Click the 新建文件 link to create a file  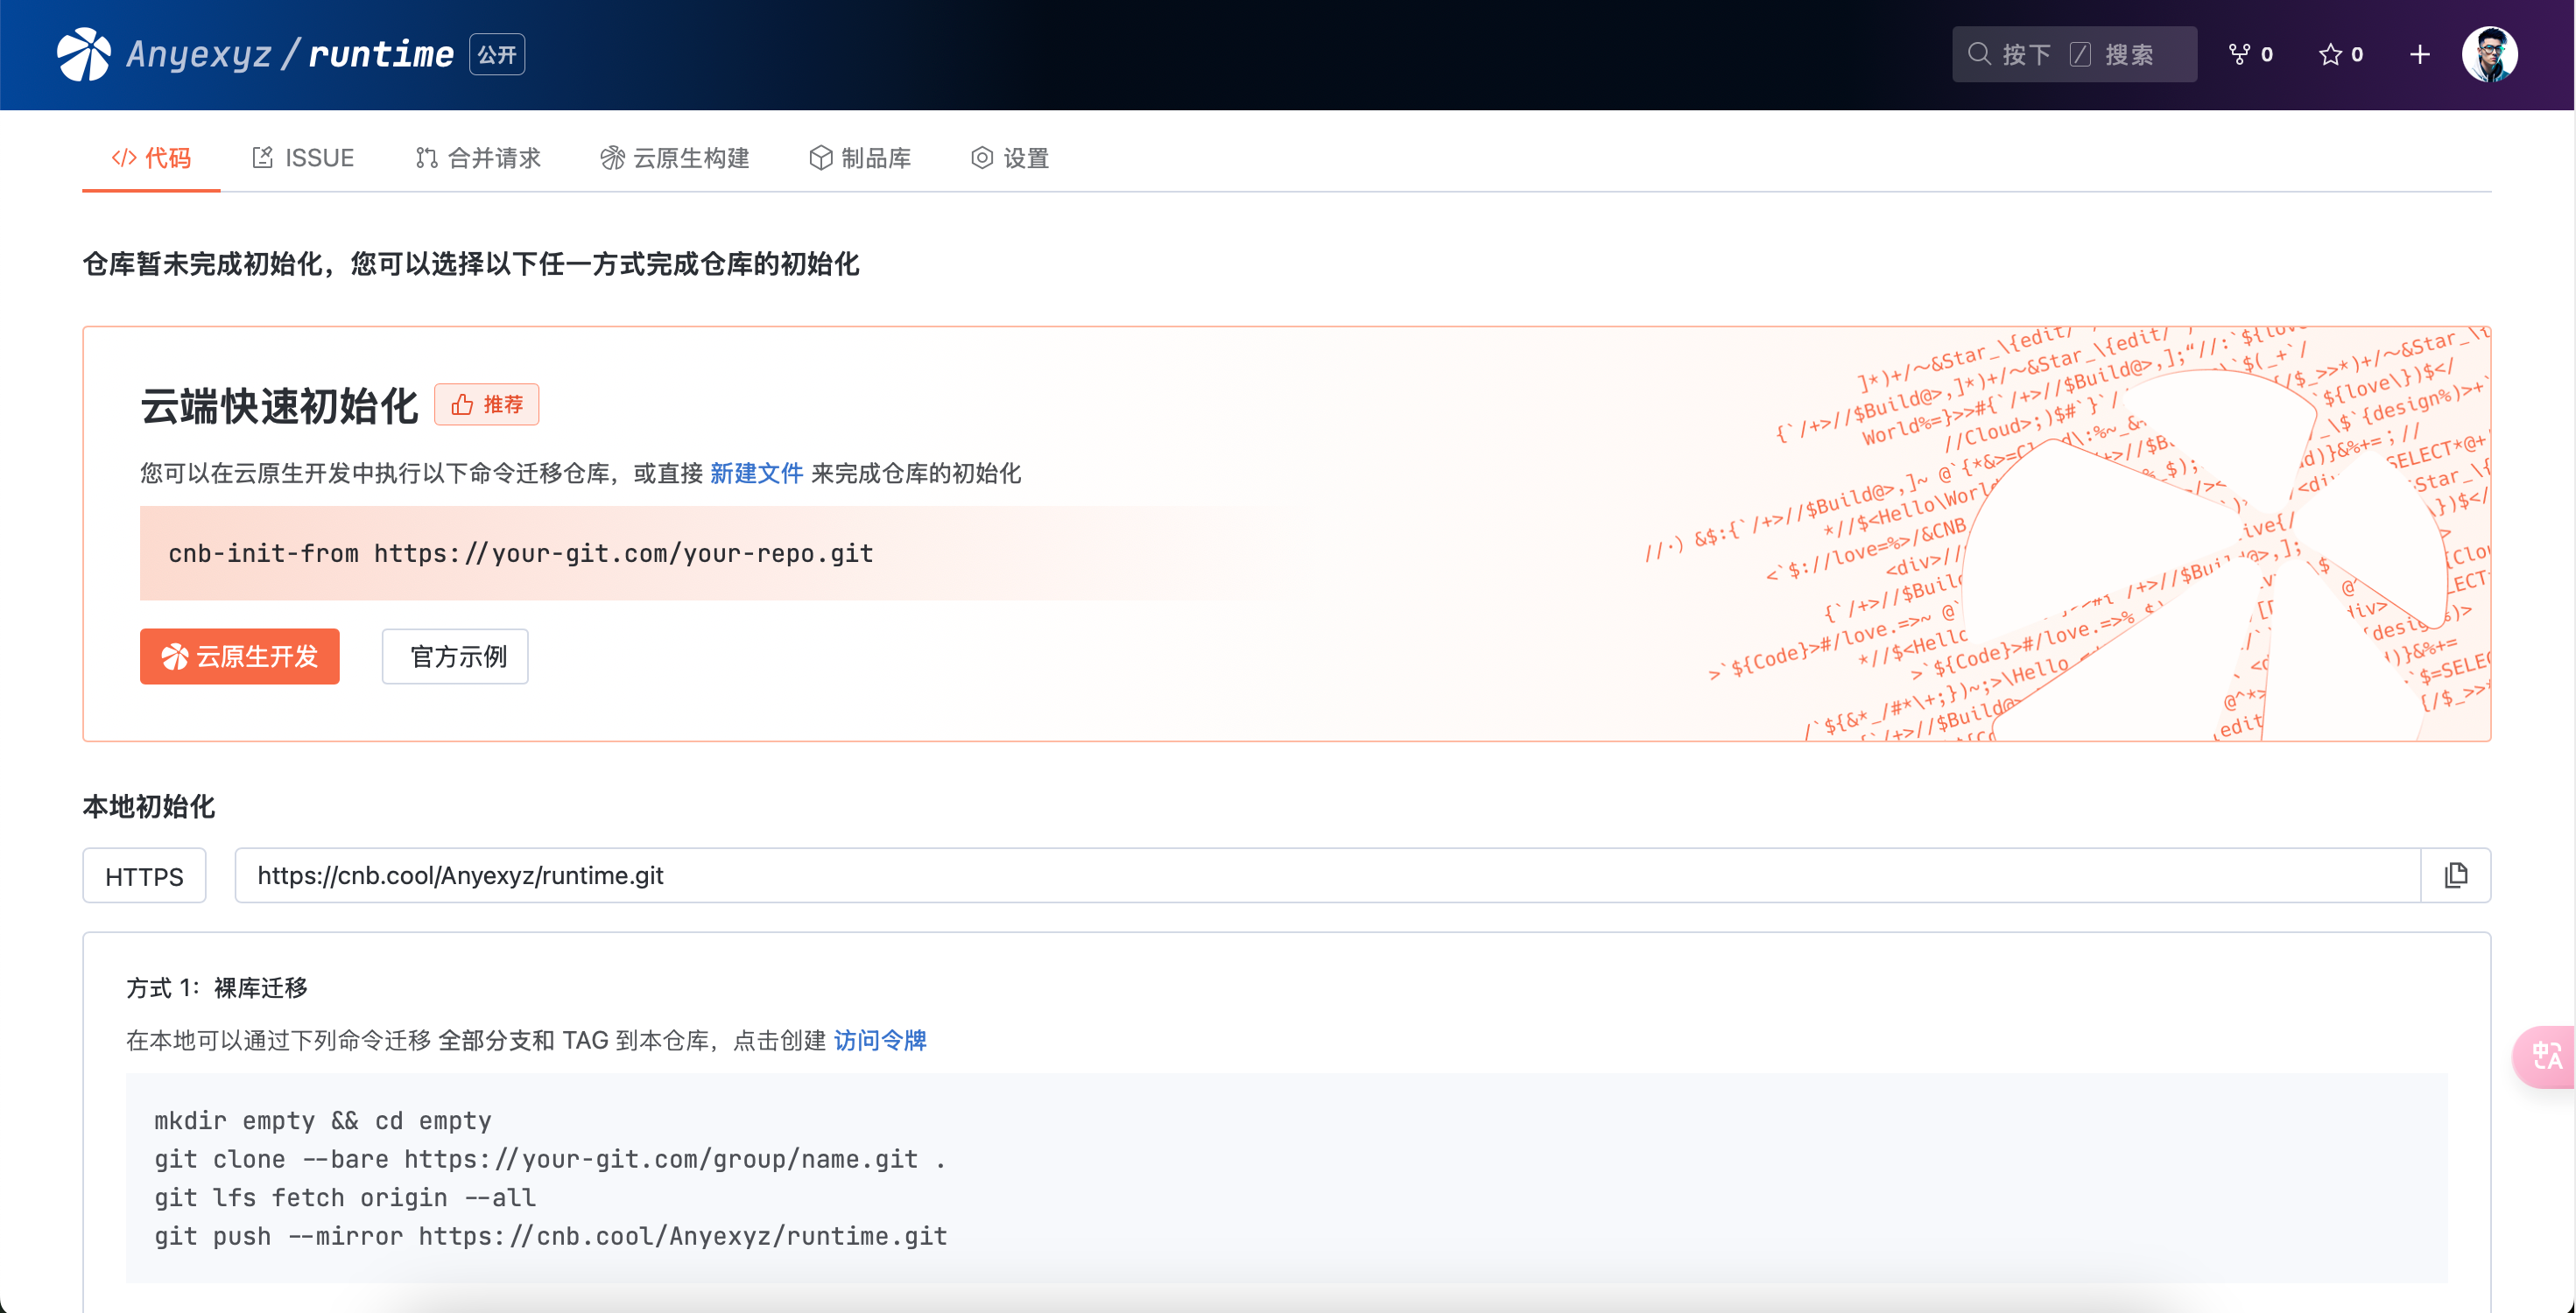pyautogui.click(x=756, y=473)
